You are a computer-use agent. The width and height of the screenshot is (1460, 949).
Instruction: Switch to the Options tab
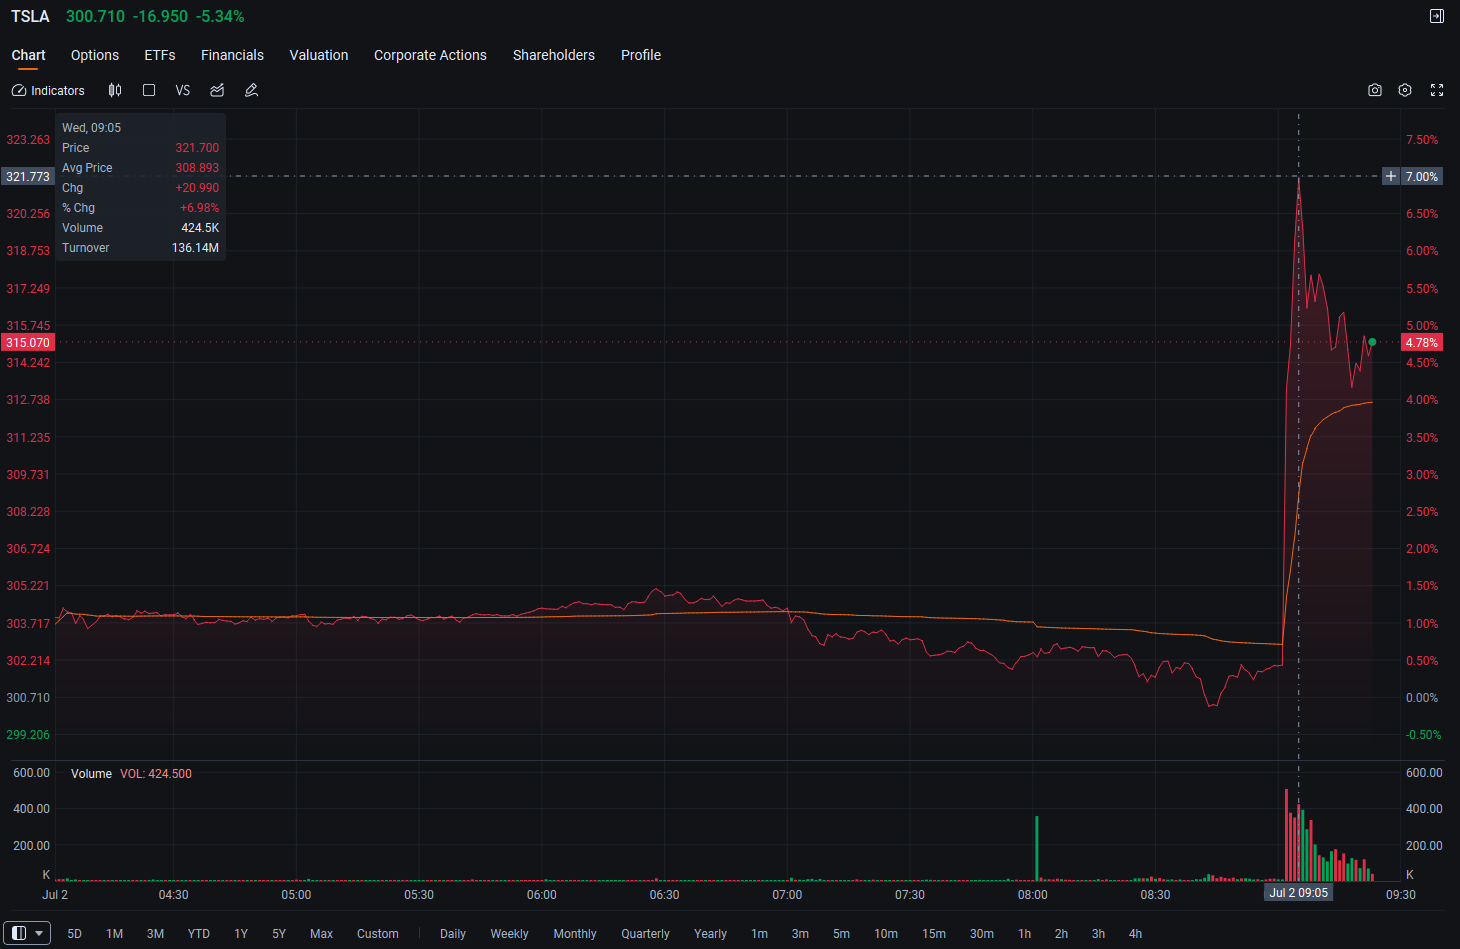[95, 55]
